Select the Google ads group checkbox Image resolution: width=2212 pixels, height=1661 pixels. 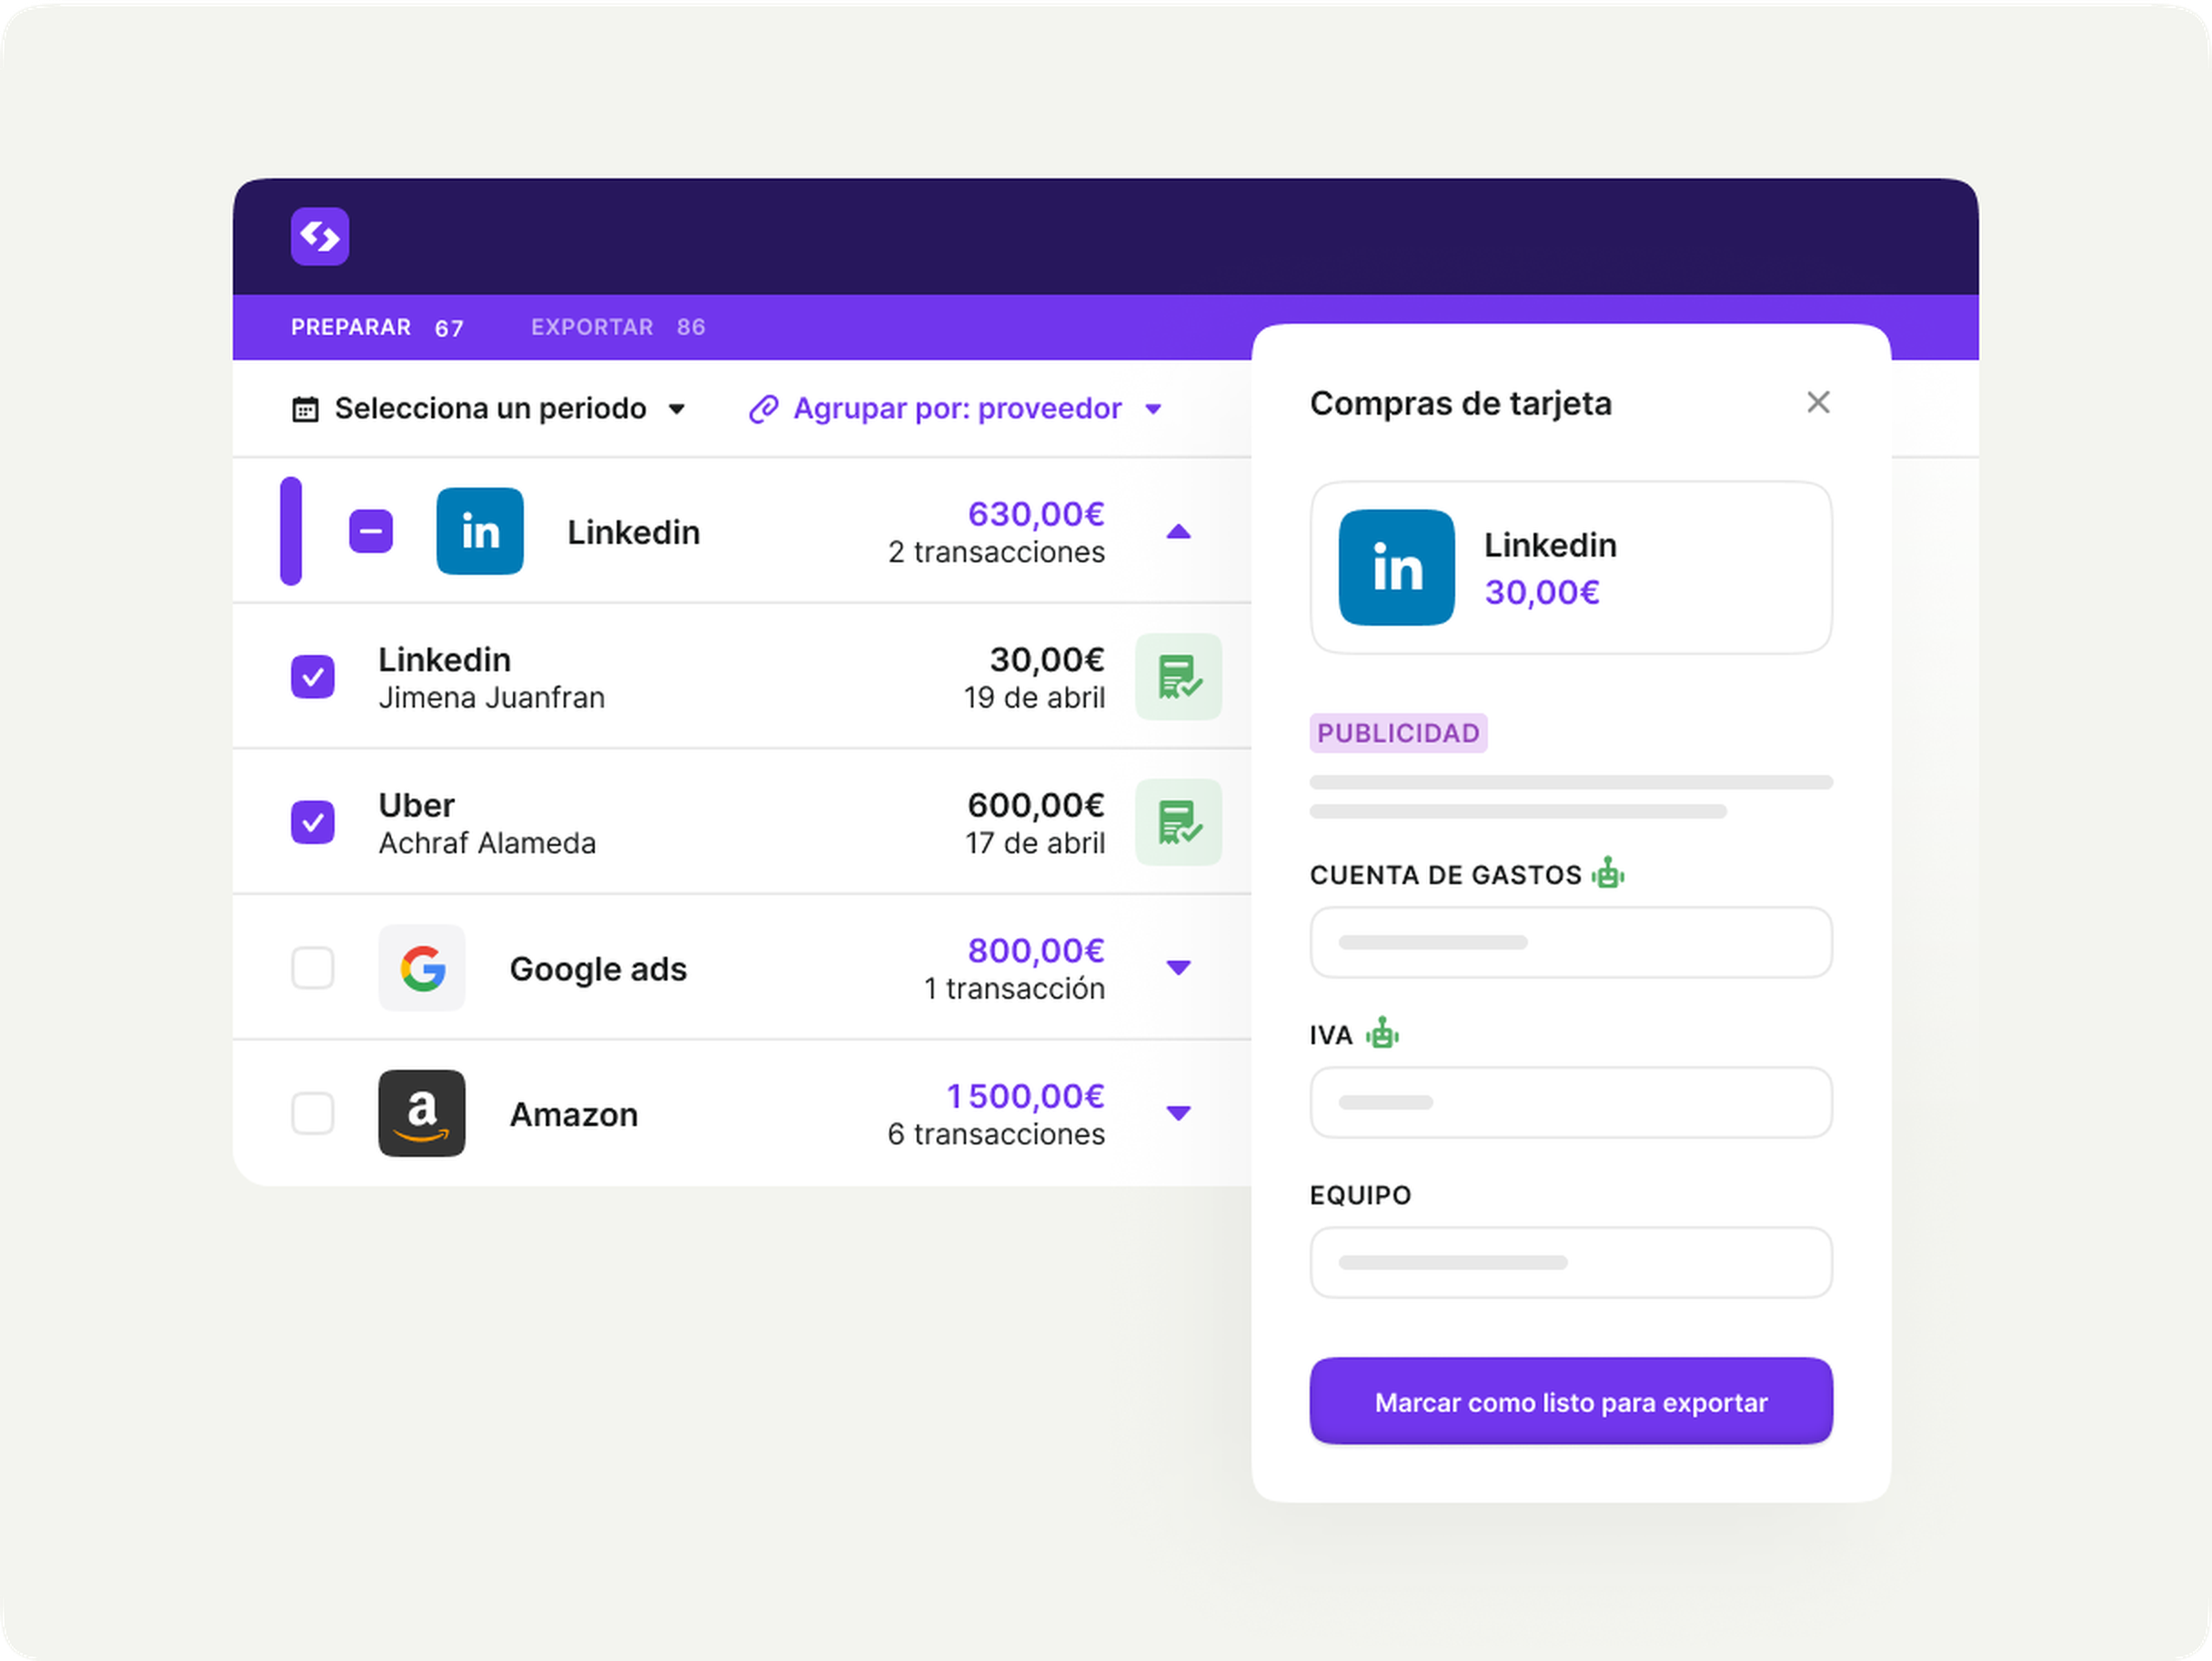tap(313, 968)
